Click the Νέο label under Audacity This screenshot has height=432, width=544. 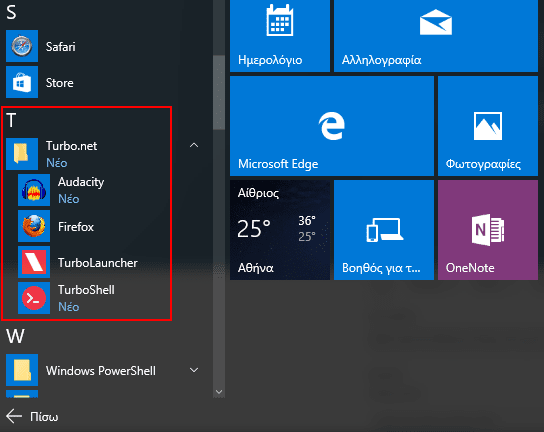click(69, 199)
